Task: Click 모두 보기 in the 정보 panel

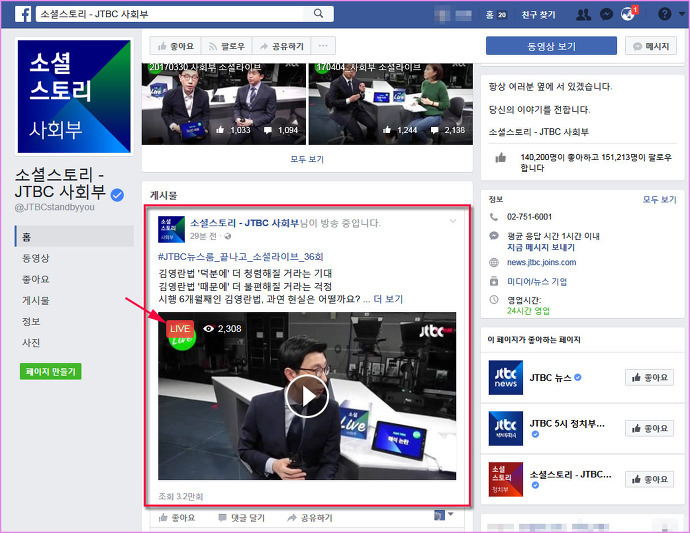Action: pos(659,199)
